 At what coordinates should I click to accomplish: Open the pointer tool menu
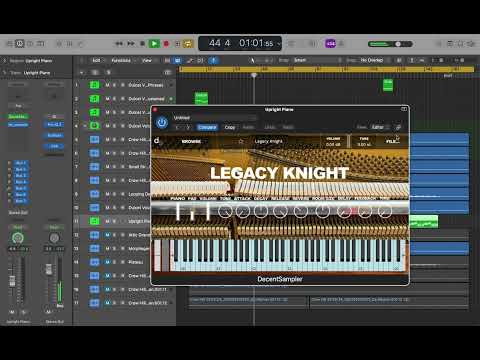[253, 60]
